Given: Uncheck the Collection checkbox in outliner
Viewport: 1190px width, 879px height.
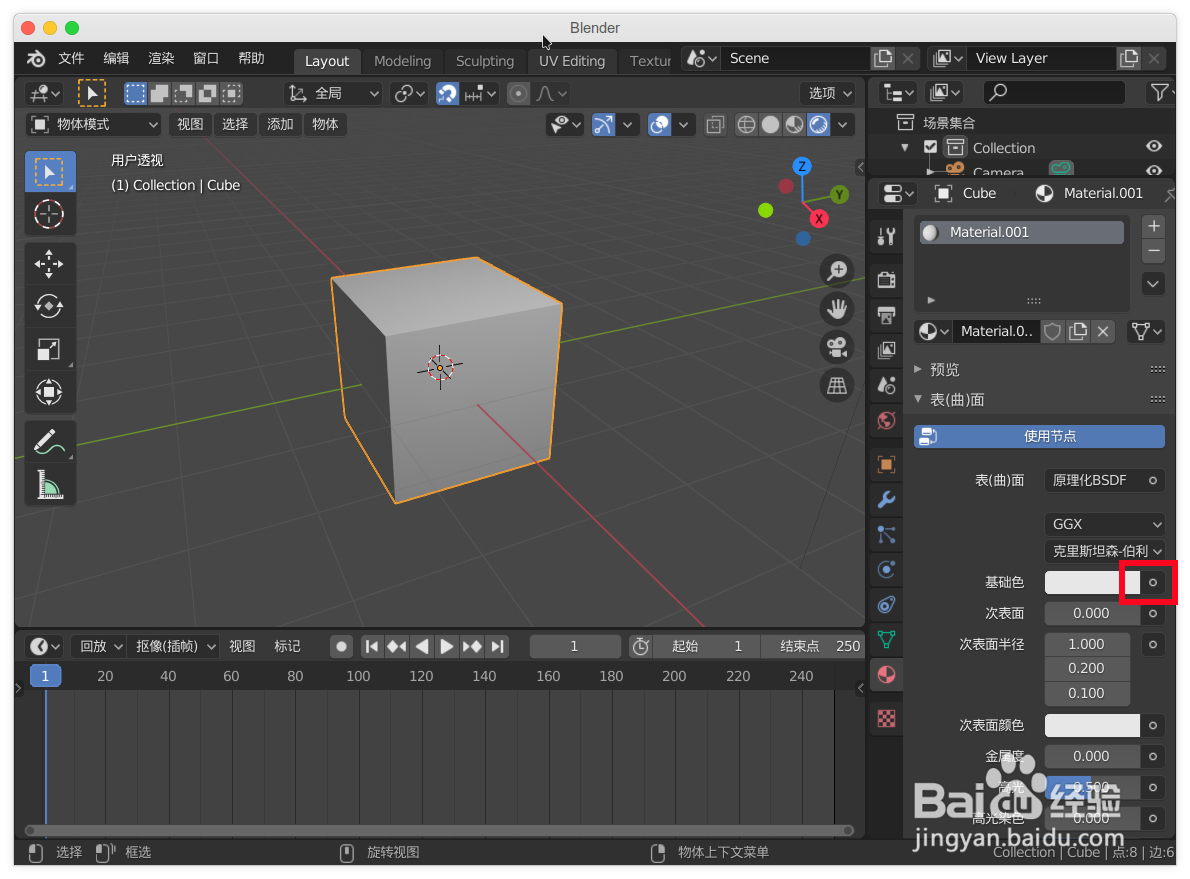Looking at the screenshot, I should [930, 146].
